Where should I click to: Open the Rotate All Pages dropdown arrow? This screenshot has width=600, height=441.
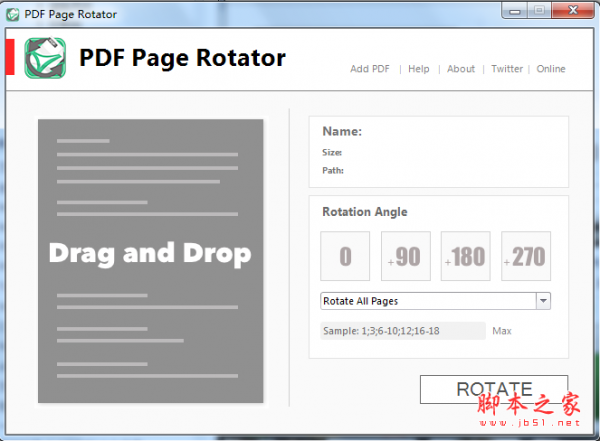543,301
